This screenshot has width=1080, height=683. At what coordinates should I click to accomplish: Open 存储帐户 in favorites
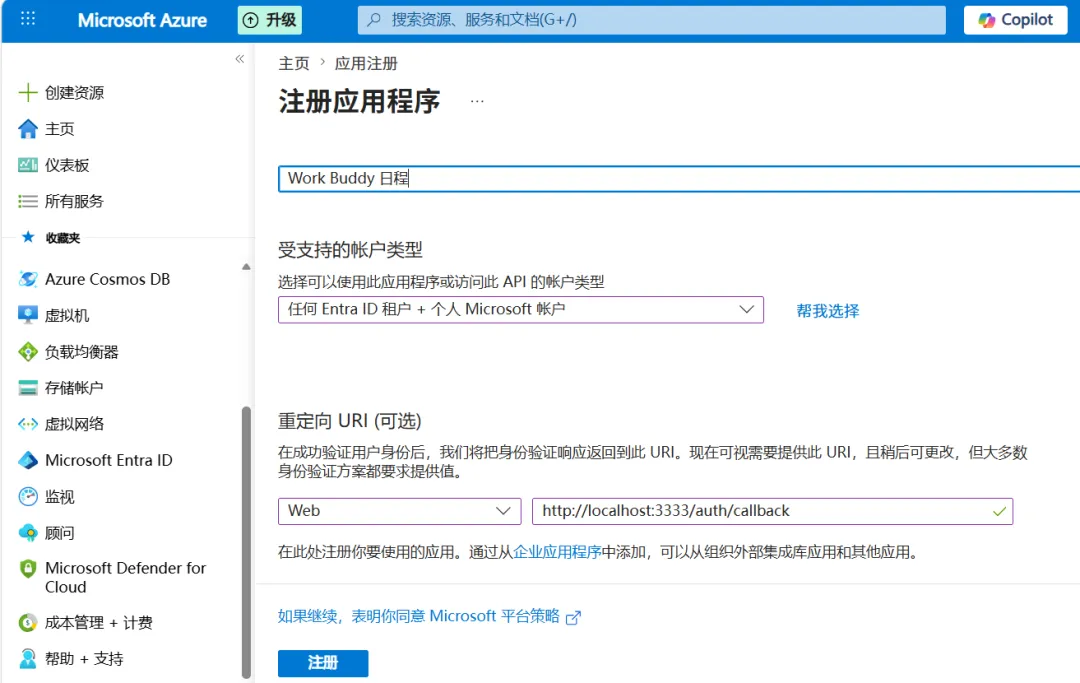pos(74,388)
